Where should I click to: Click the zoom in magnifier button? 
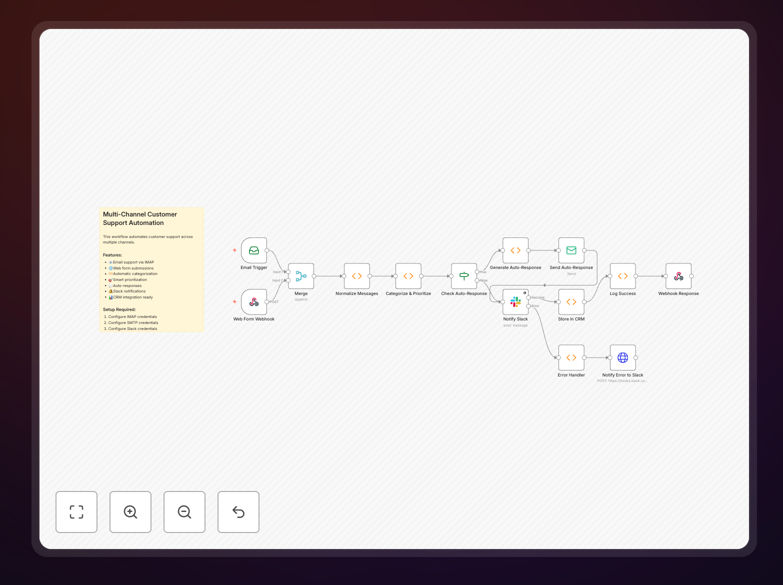(x=130, y=512)
